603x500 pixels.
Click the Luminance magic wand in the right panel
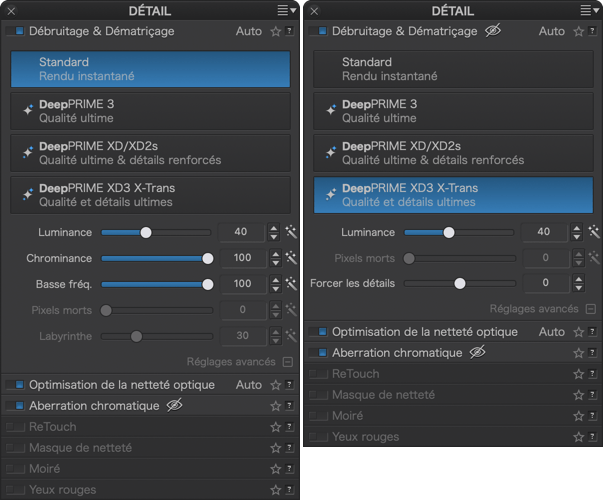pyautogui.click(x=594, y=232)
